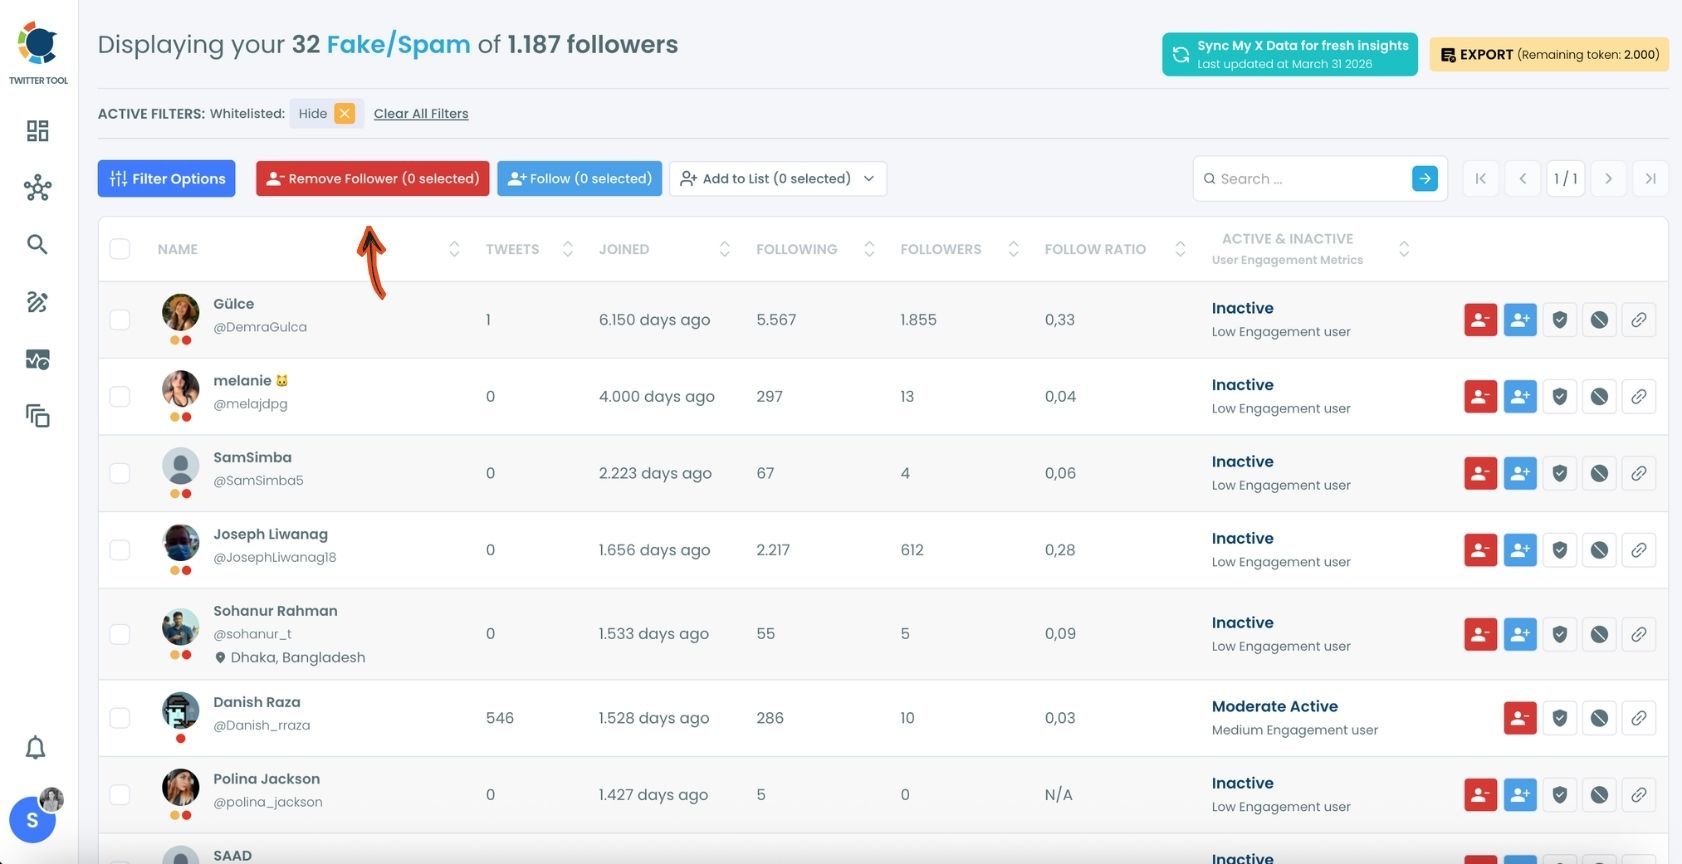Click Clear All Filters link
1682x864 pixels.
421,114
